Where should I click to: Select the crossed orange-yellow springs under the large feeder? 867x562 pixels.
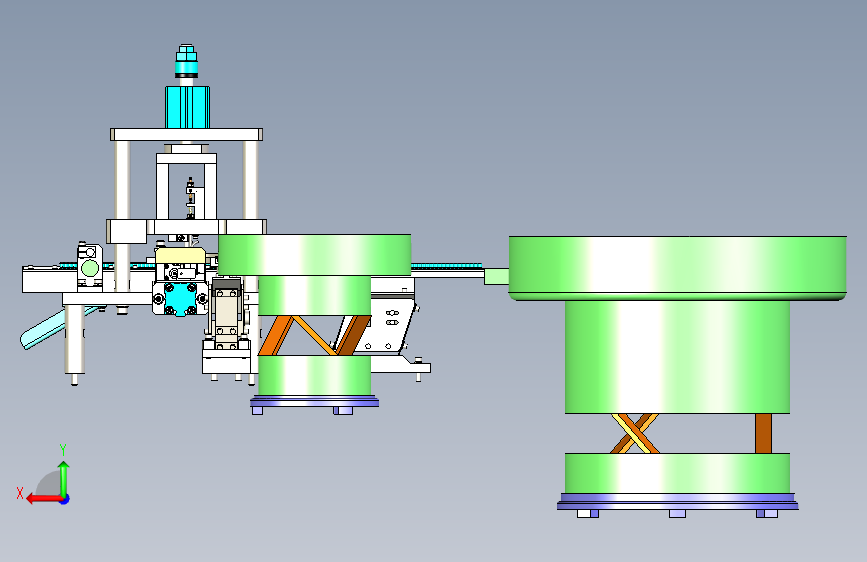(635, 433)
